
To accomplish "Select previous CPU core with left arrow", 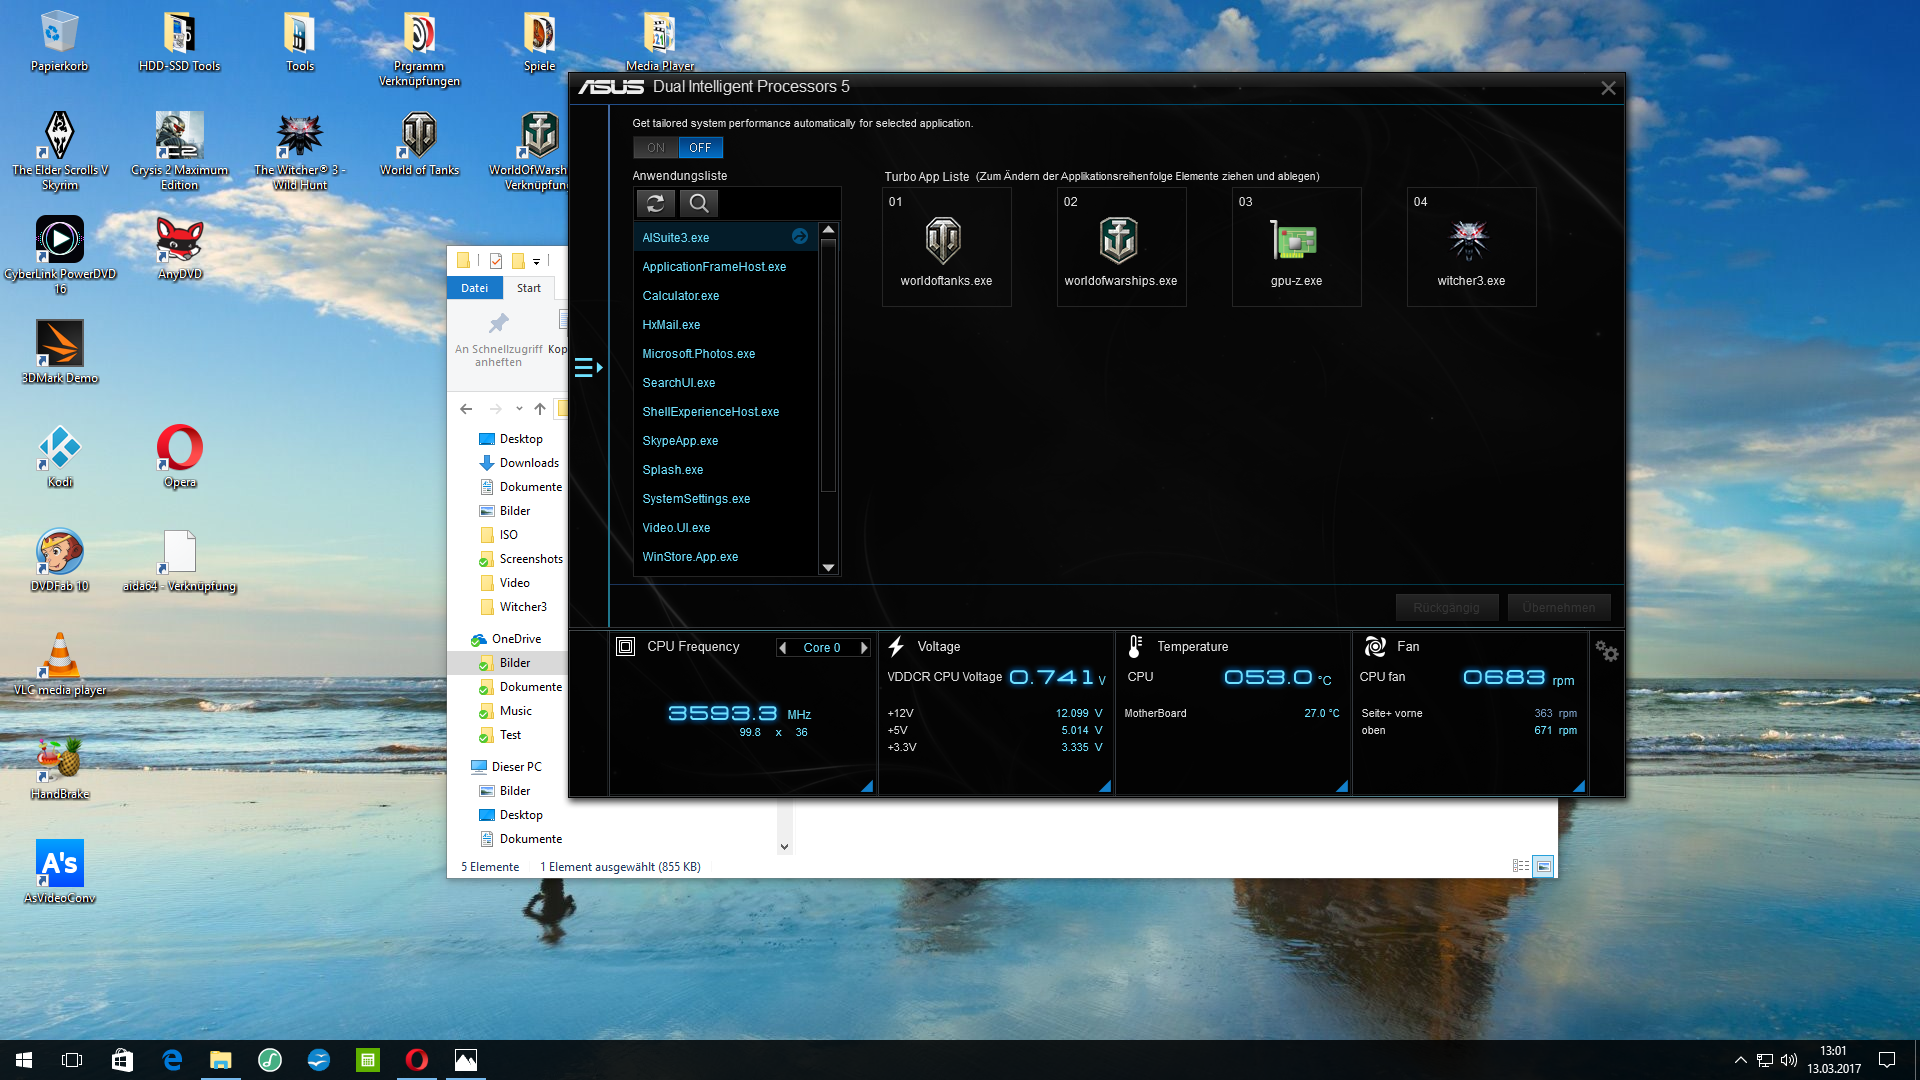I will pyautogui.click(x=783, y=648).
